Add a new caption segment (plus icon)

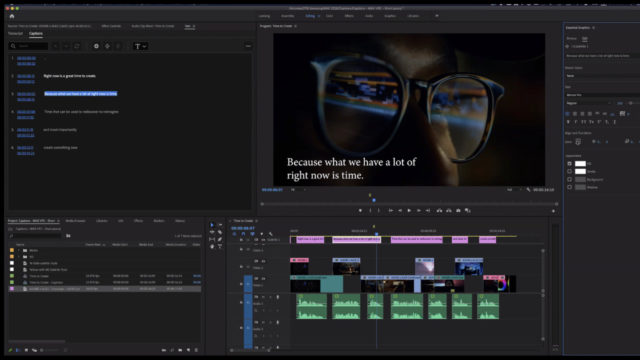(x=96, y=46)
